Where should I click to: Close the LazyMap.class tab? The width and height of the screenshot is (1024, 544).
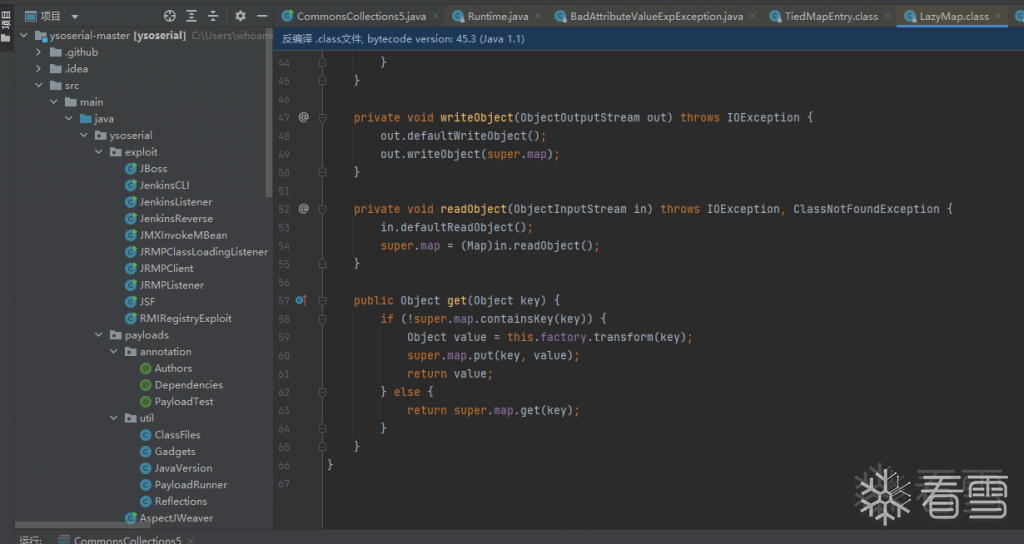(x=999, y=16)
